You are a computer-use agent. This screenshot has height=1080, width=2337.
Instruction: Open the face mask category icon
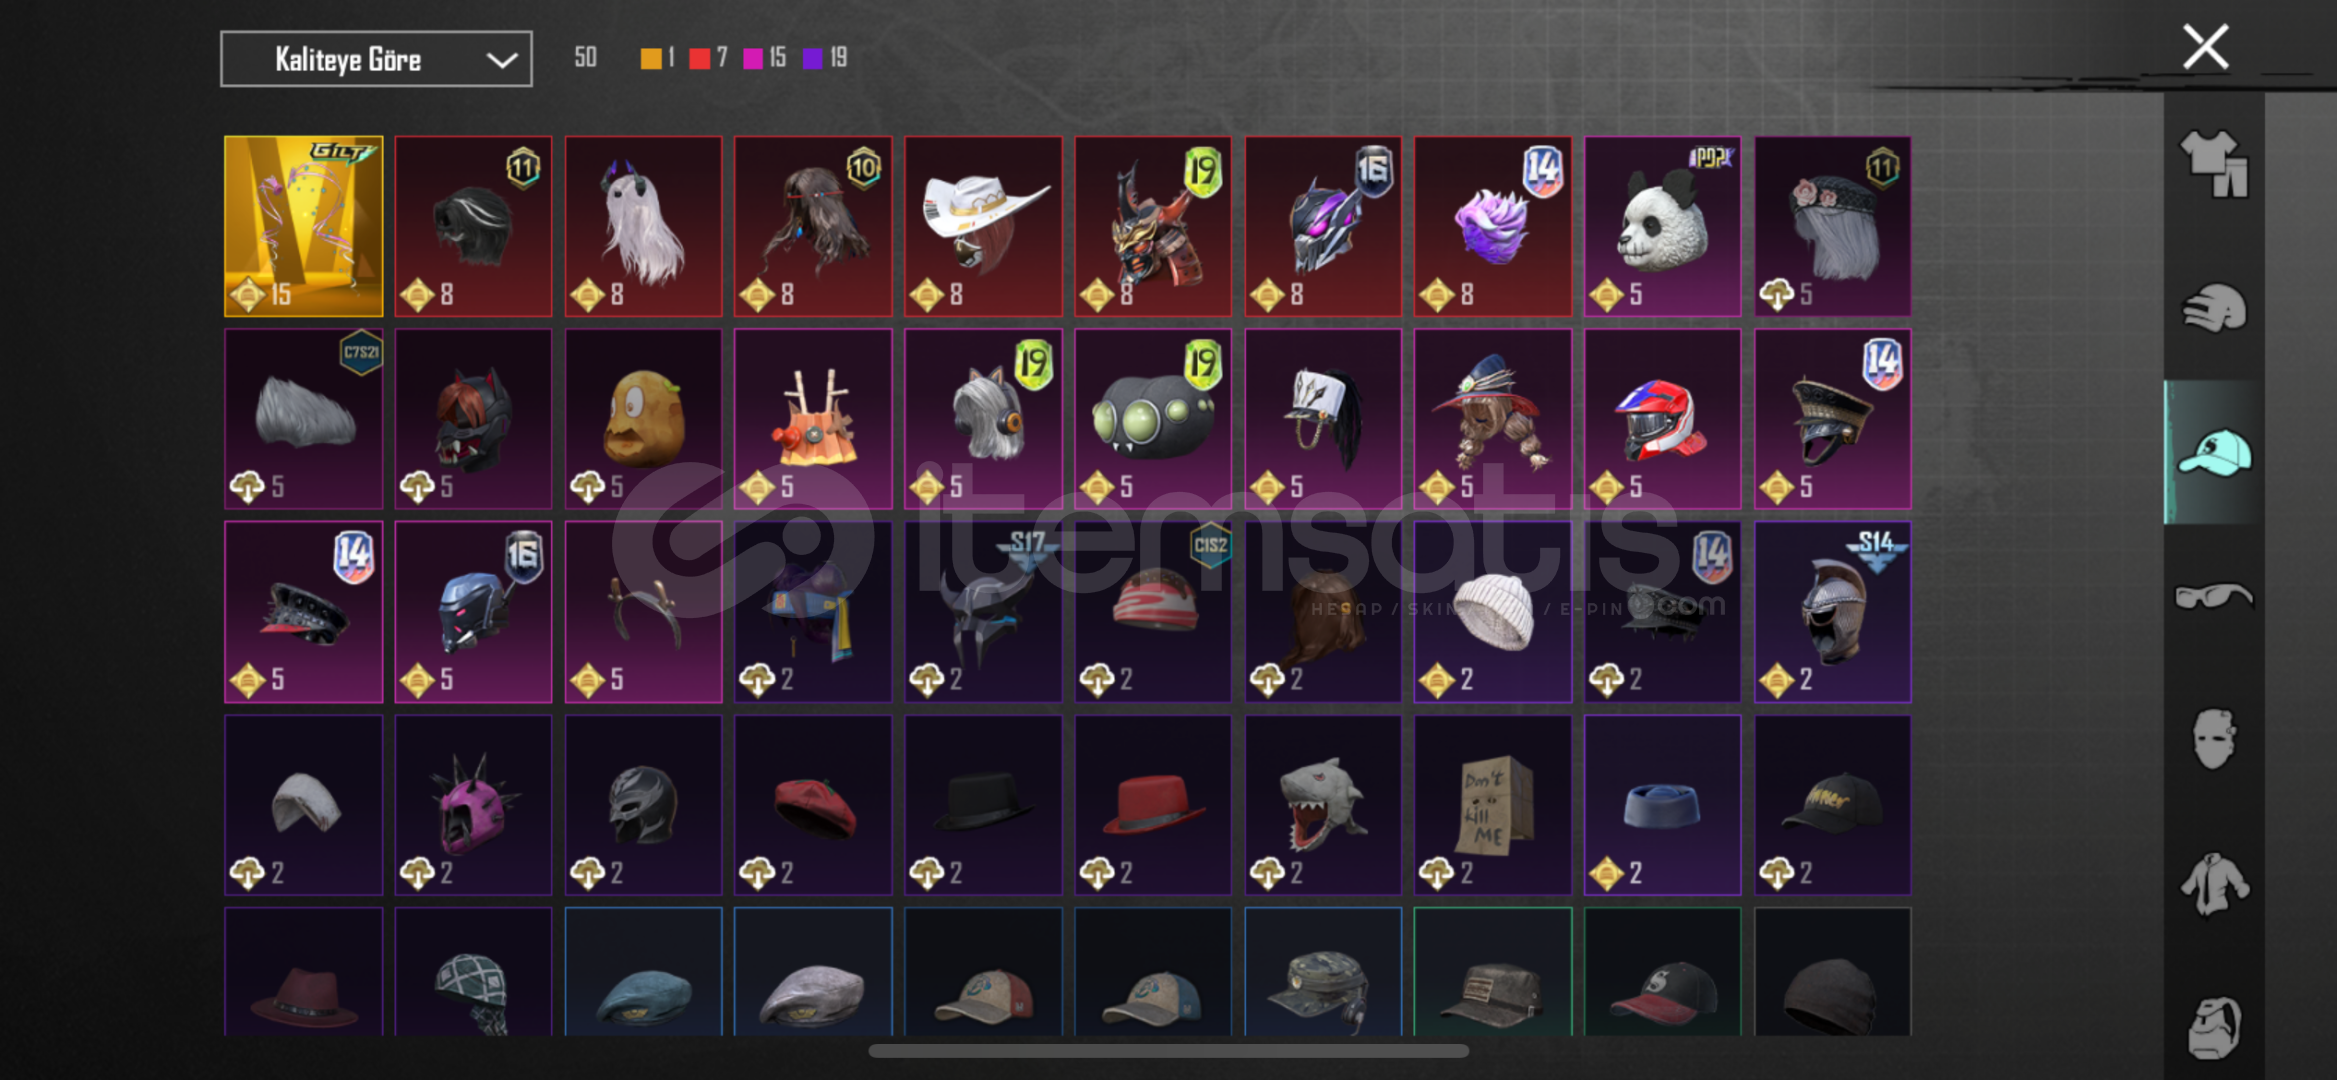[x=2214, y=740]
